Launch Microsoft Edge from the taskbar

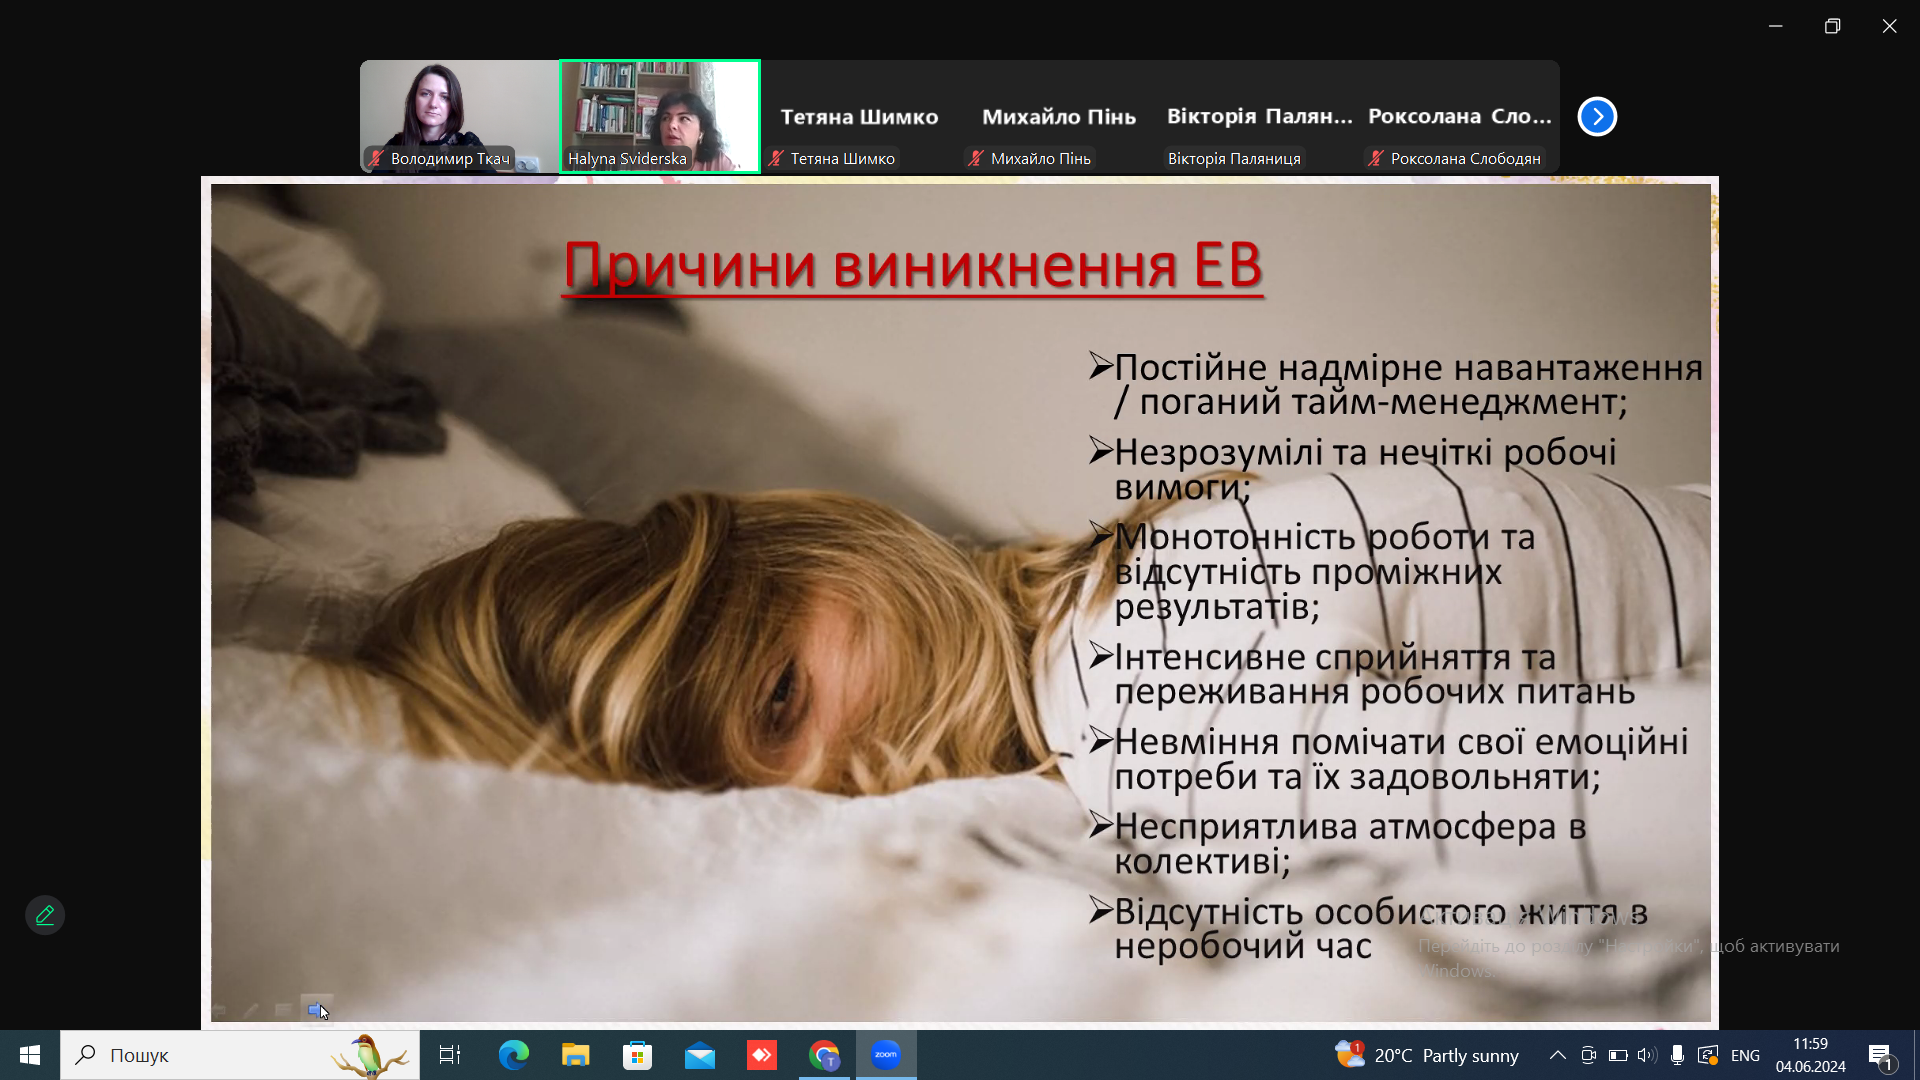pyautogui.click(x=513, y=1055)
